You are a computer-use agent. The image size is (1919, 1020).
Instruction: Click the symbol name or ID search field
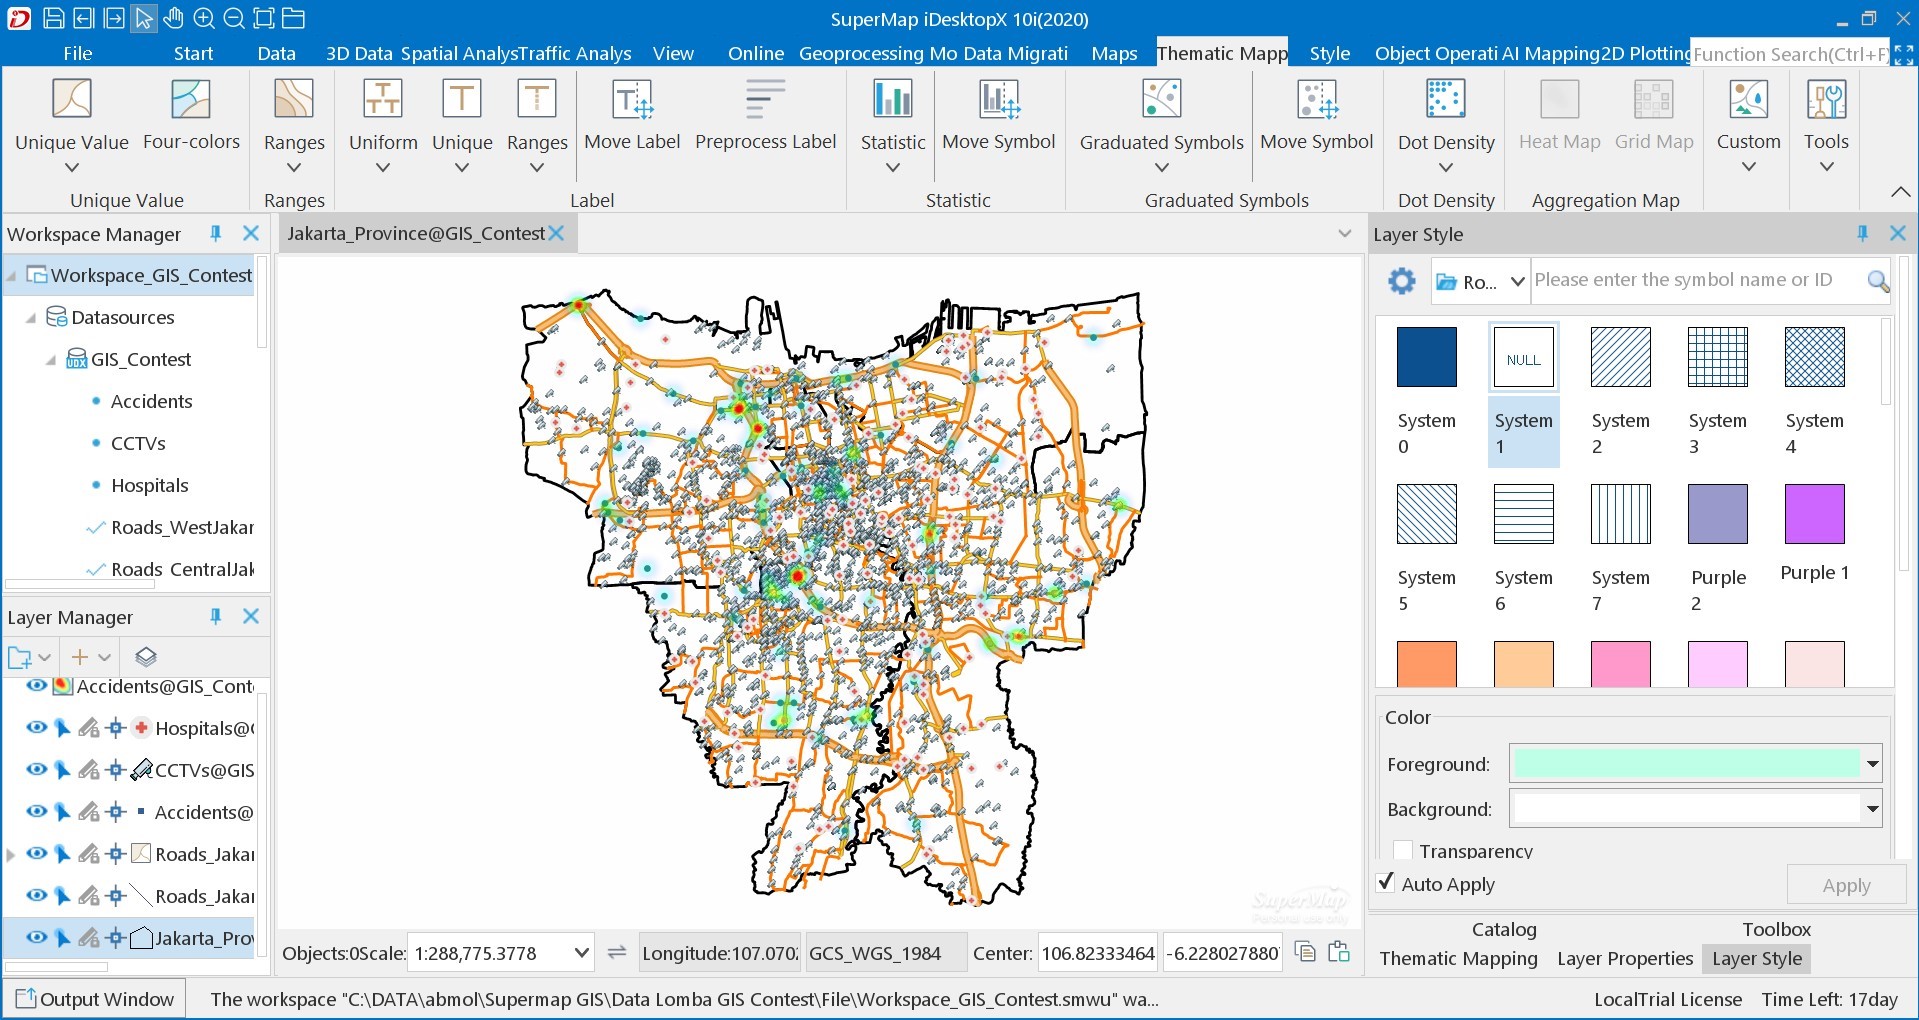click(x=1696, y=281)
